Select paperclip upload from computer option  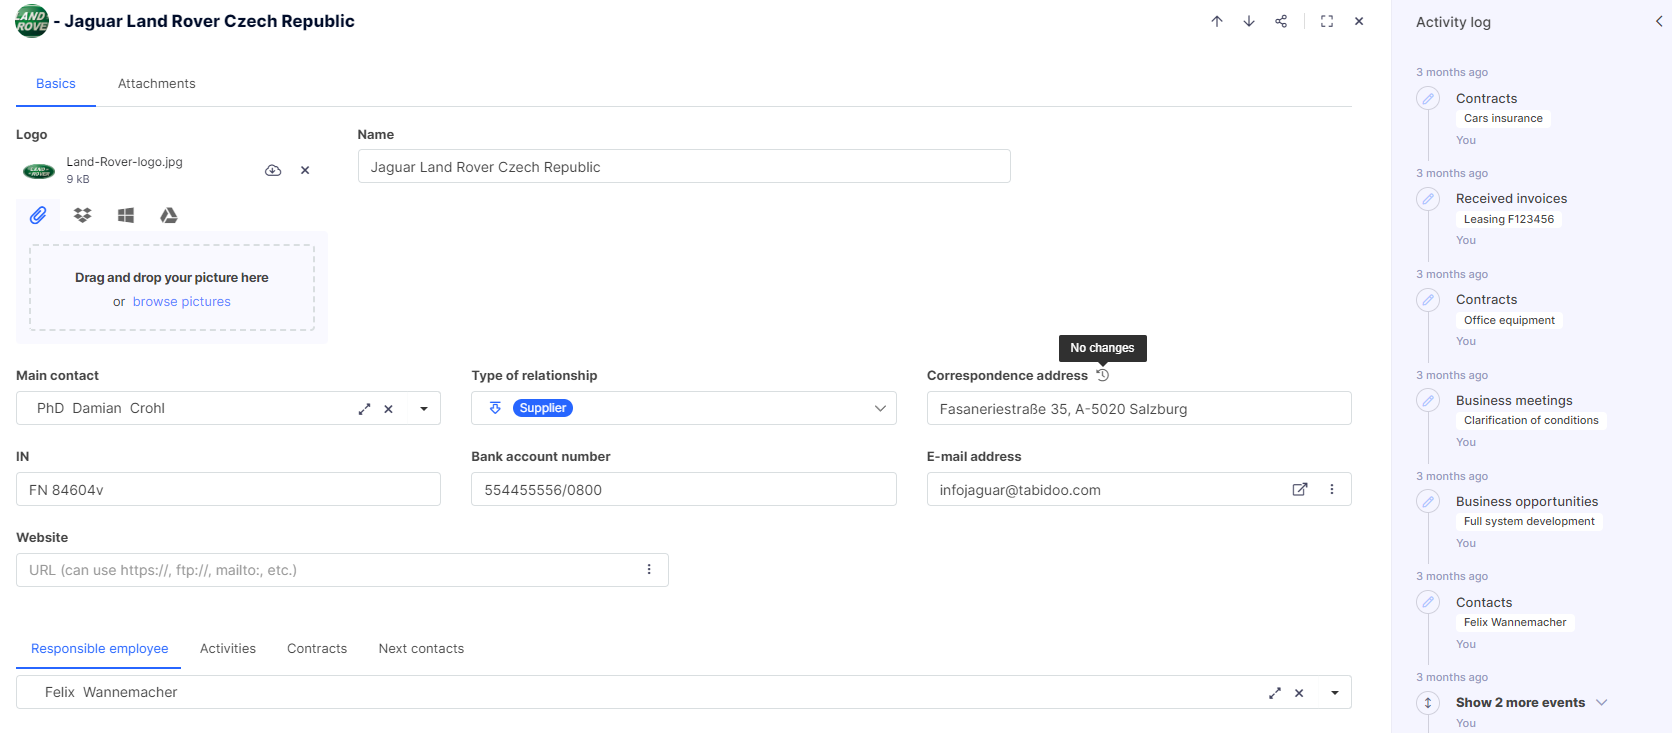click(38, 215)
